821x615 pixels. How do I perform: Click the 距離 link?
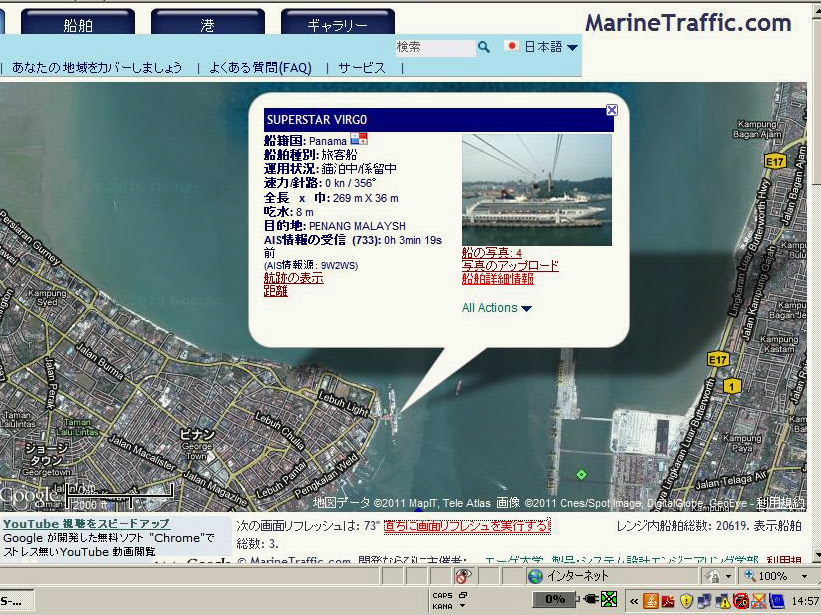275,291
